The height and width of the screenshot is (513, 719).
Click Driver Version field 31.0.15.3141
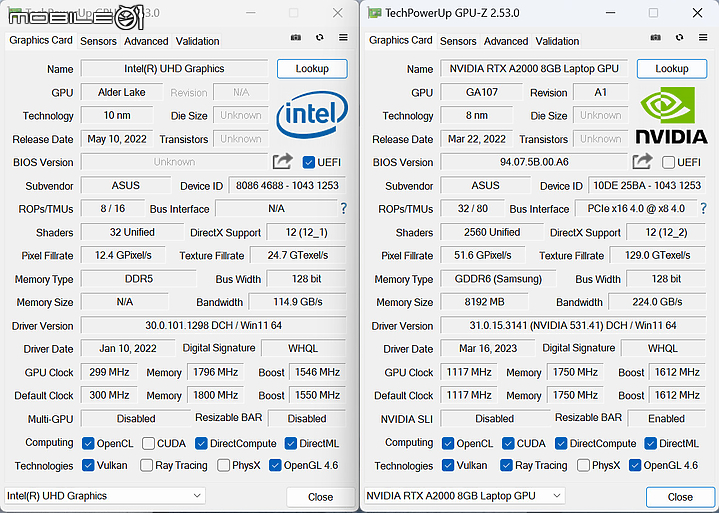pos(573,325)
